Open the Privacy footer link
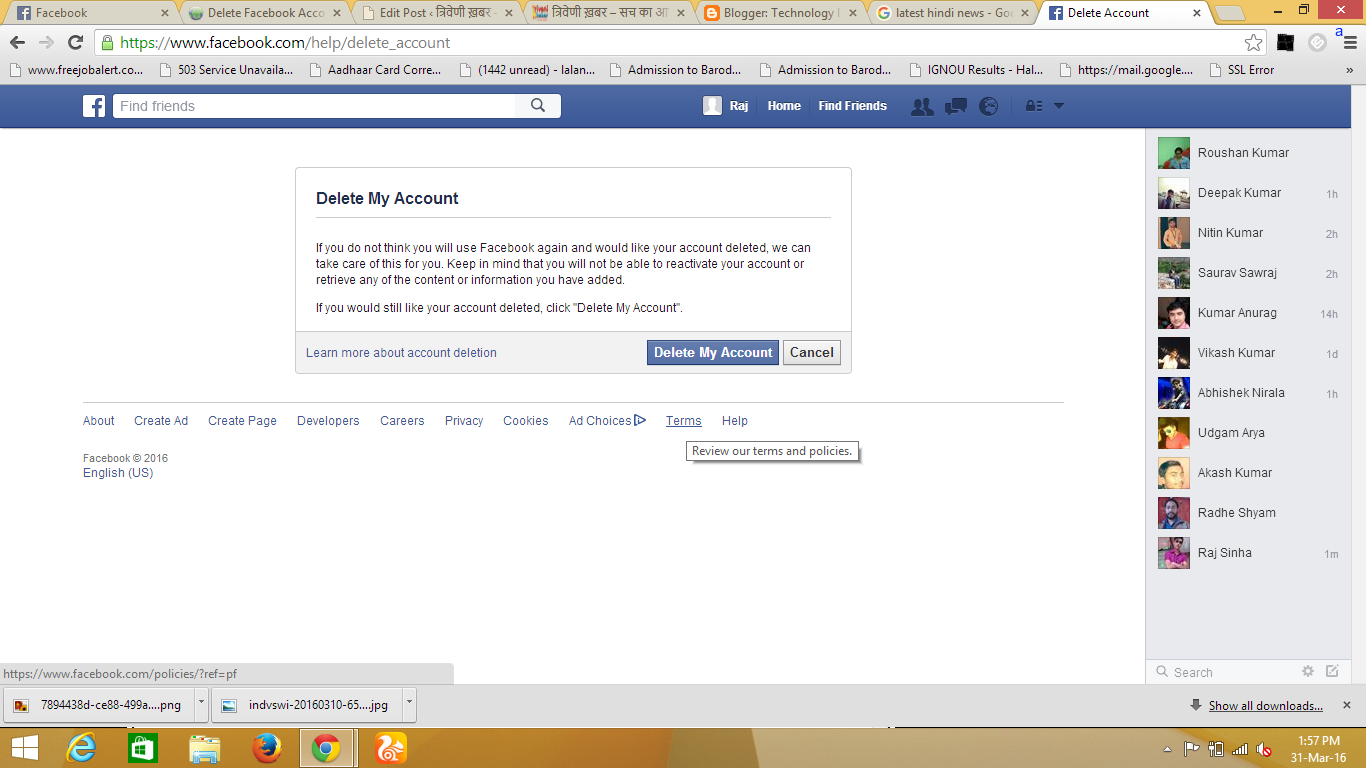This screenshot has width=1366, height=768. tap(464, 421)
